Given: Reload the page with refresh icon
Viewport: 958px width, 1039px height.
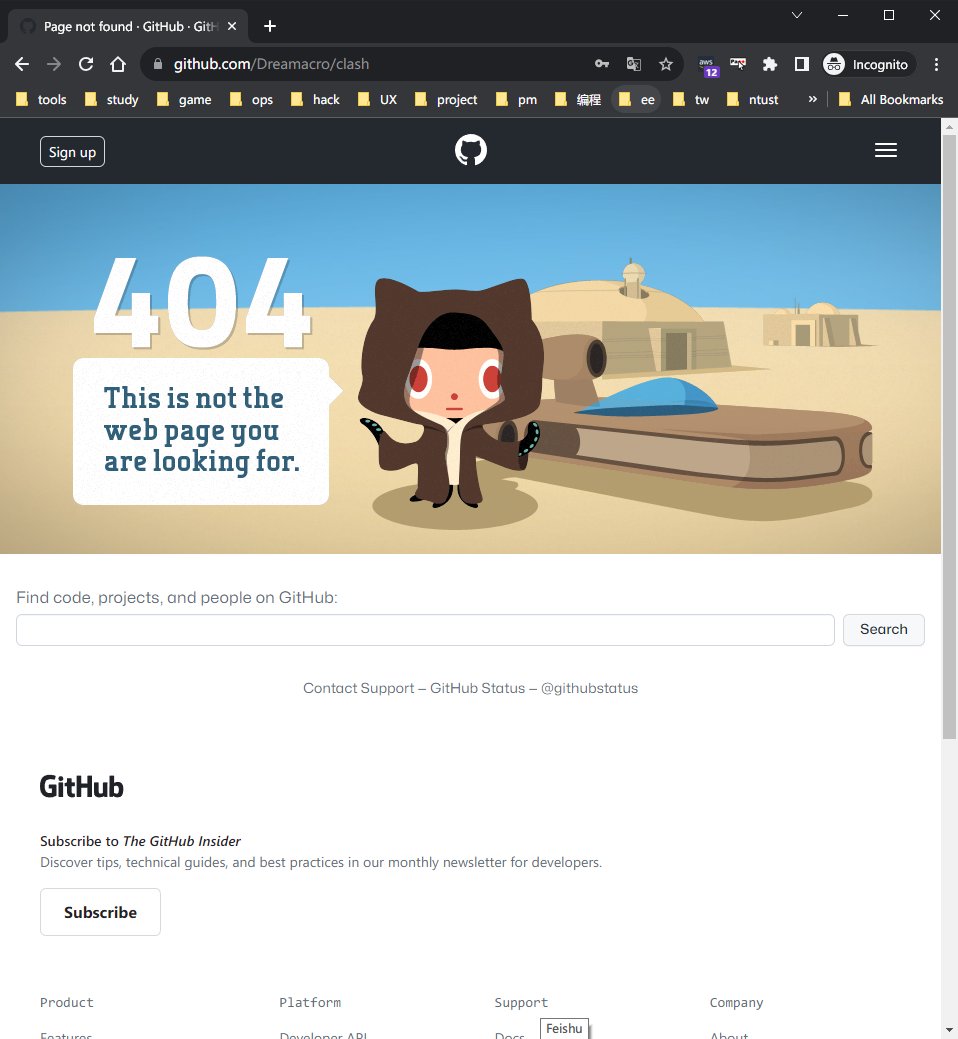Looking at the screenshot, I should tap(86, 64).
